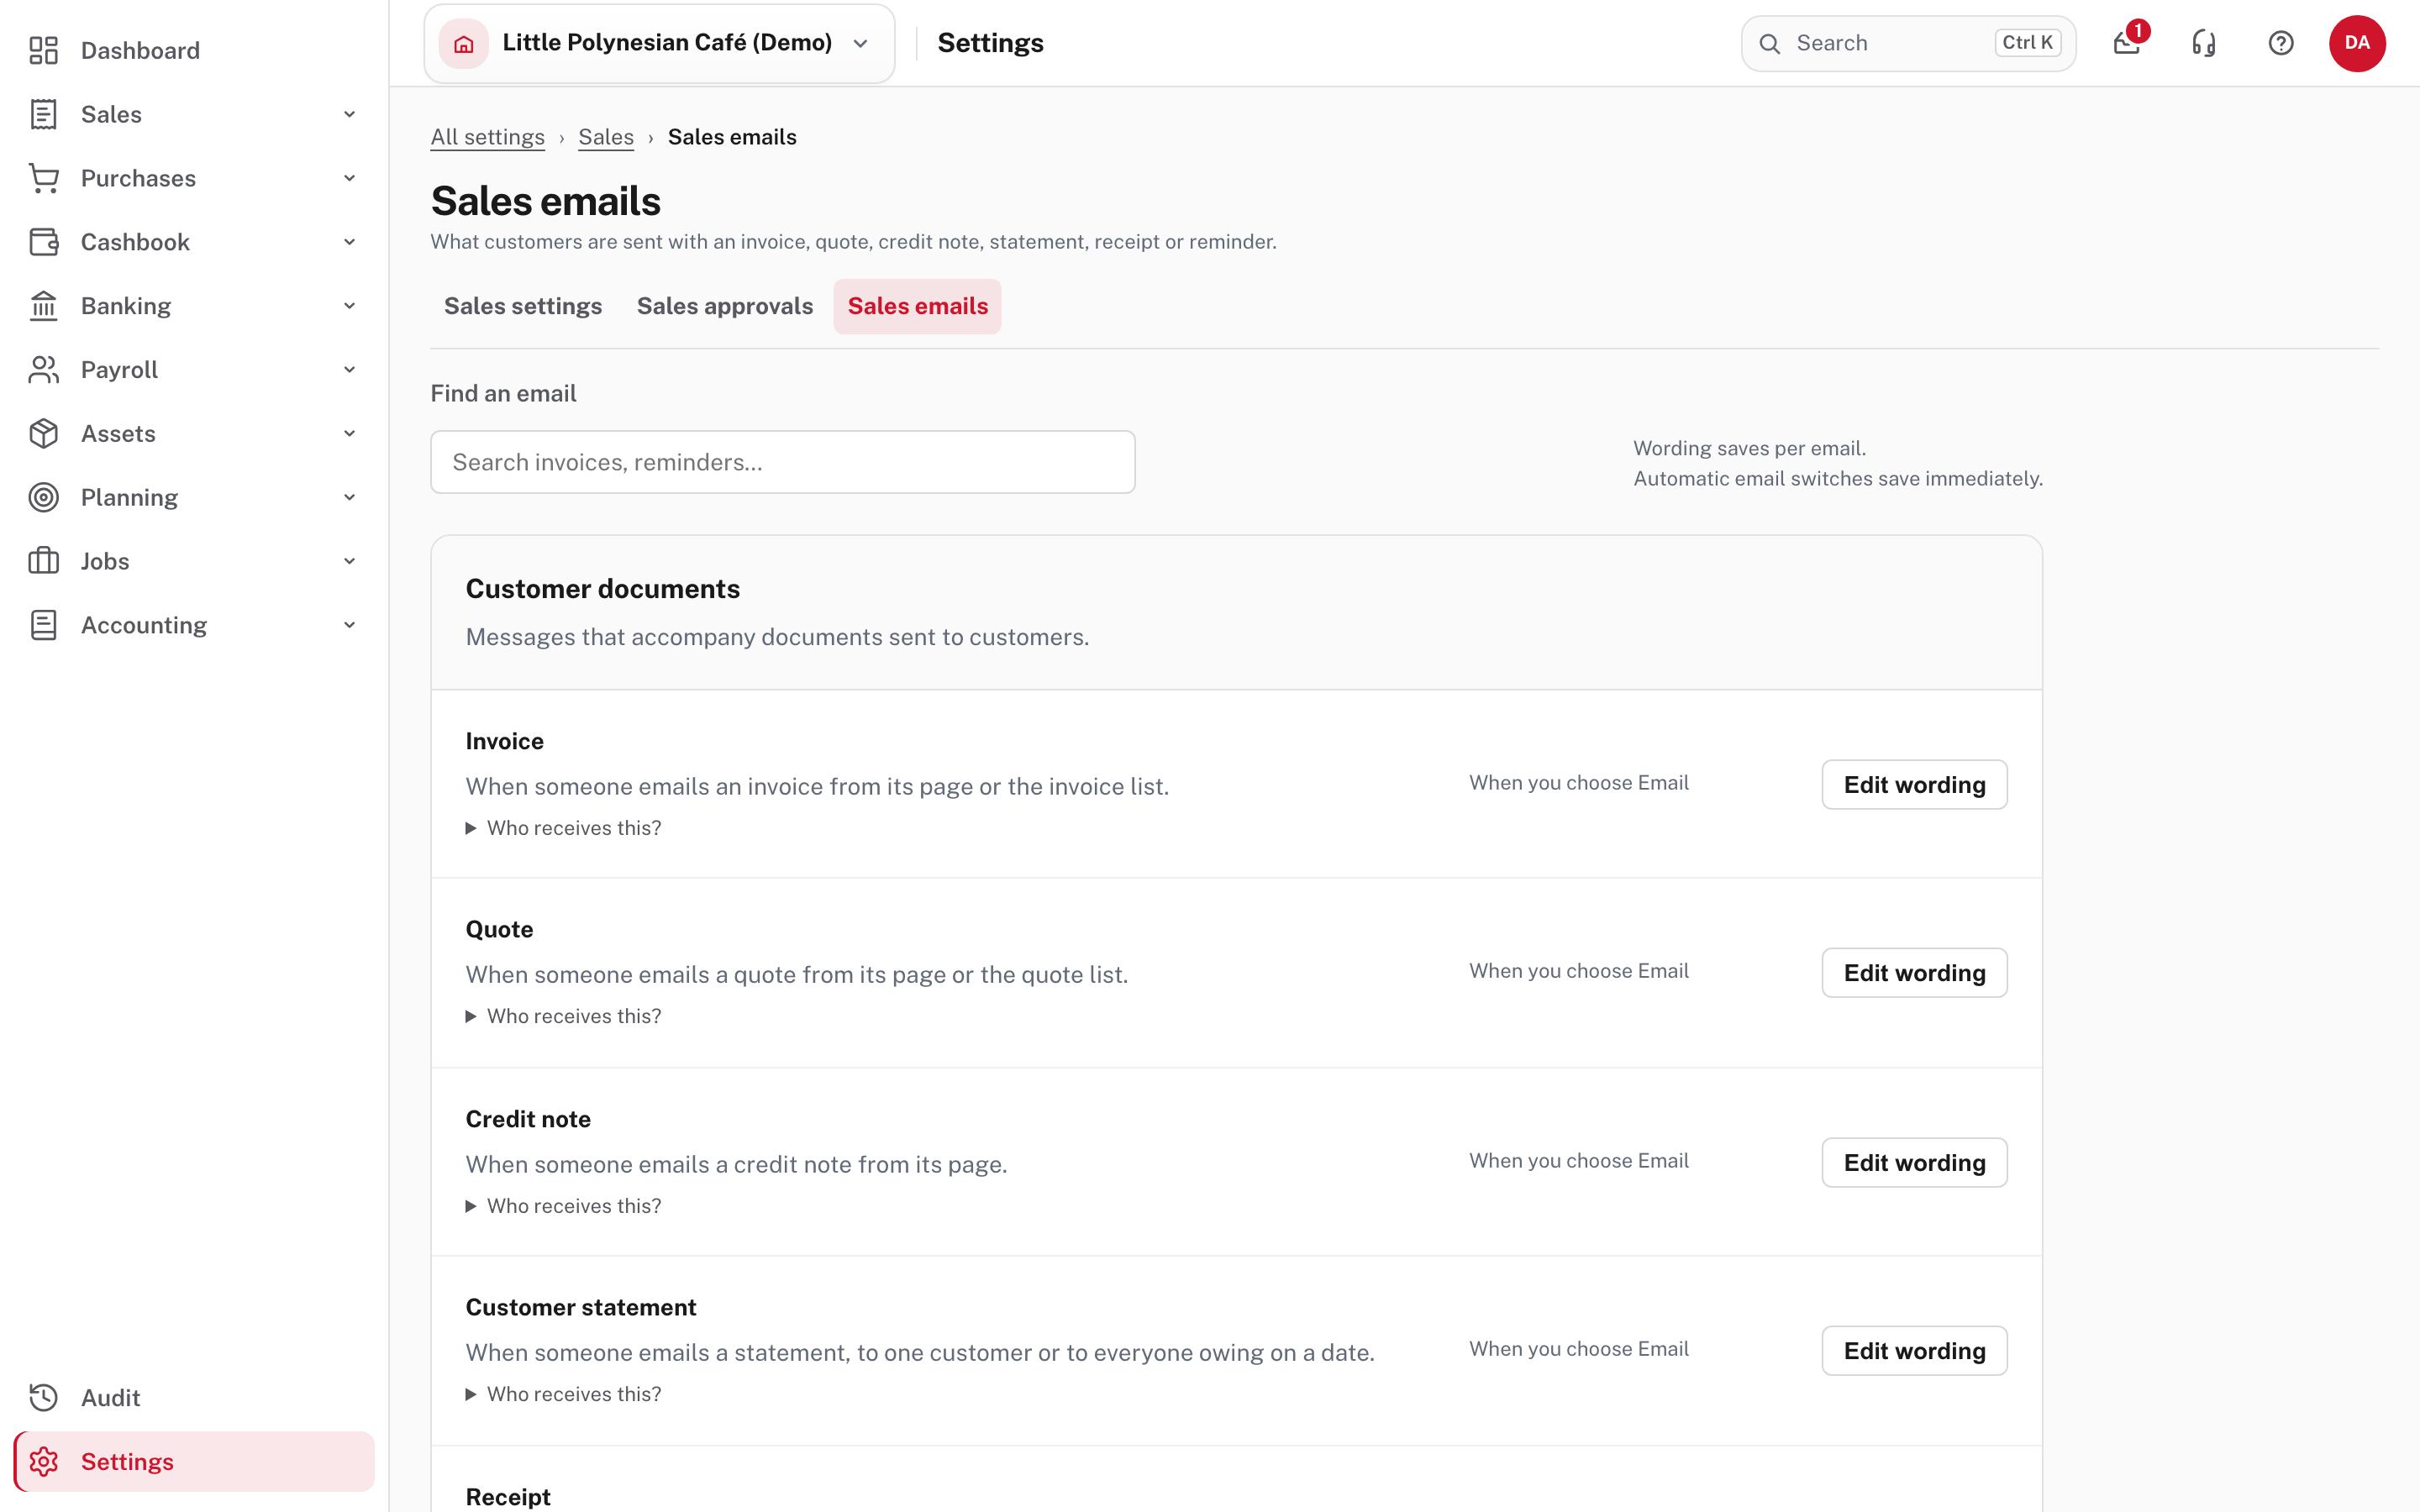
Task: Expand Who receives this under Credit note
Action: 563,1206
